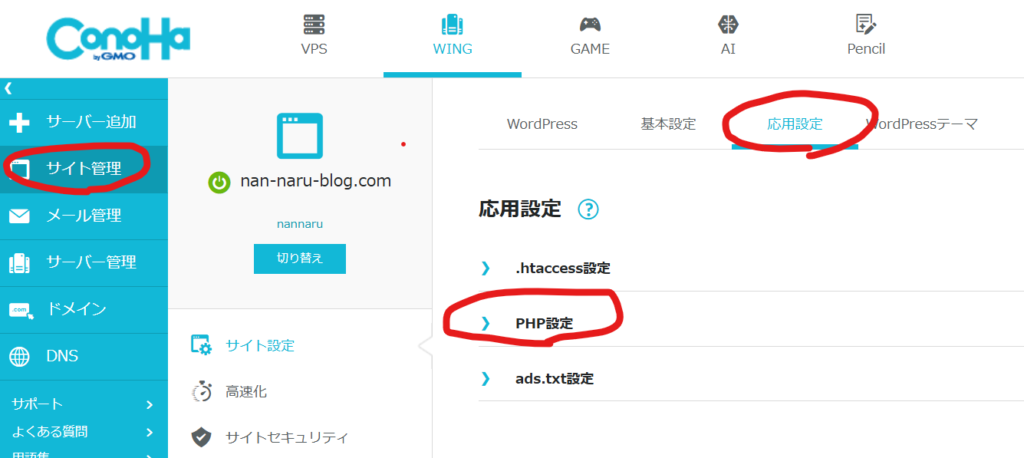Select サイト設定 in the submenu
This screenshot has width=1024, height=458.
point(260,345)
